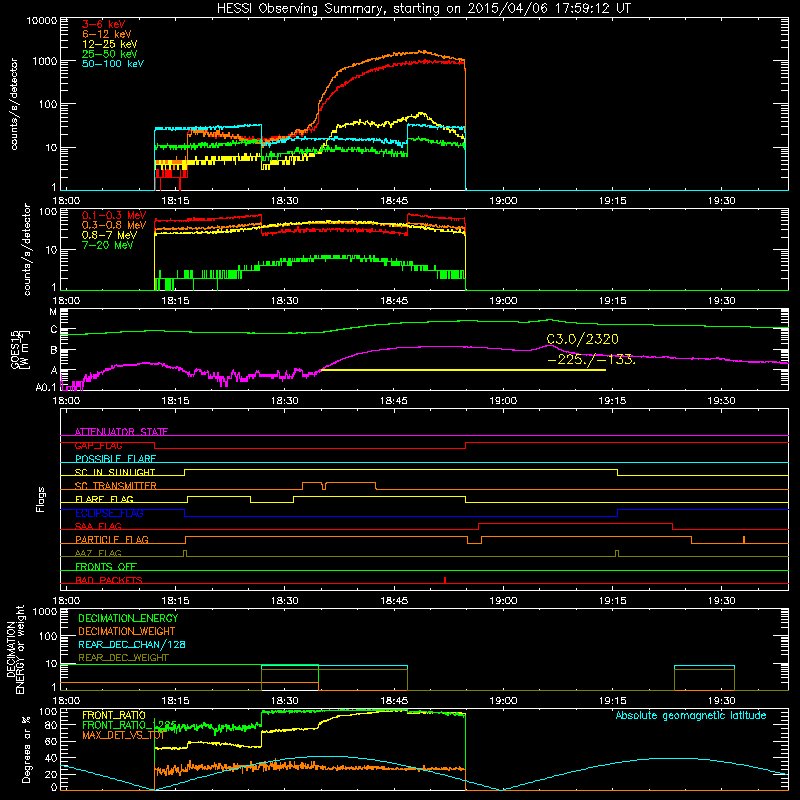Screen dimensions: 800x800
Task: Click the 0.1-0.3 MeV legend label
Action: tap(114, 215)
